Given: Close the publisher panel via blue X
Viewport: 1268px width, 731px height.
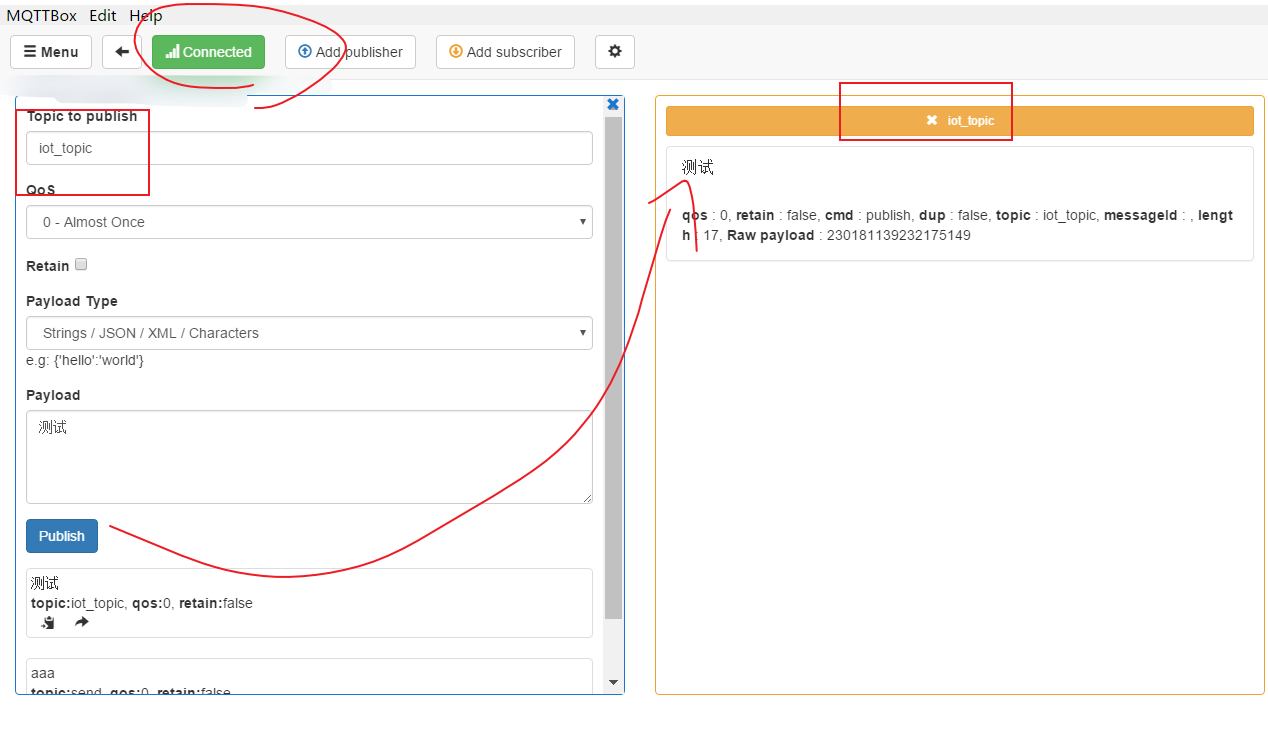Looking at the screenshot, I should coord(612,103).
